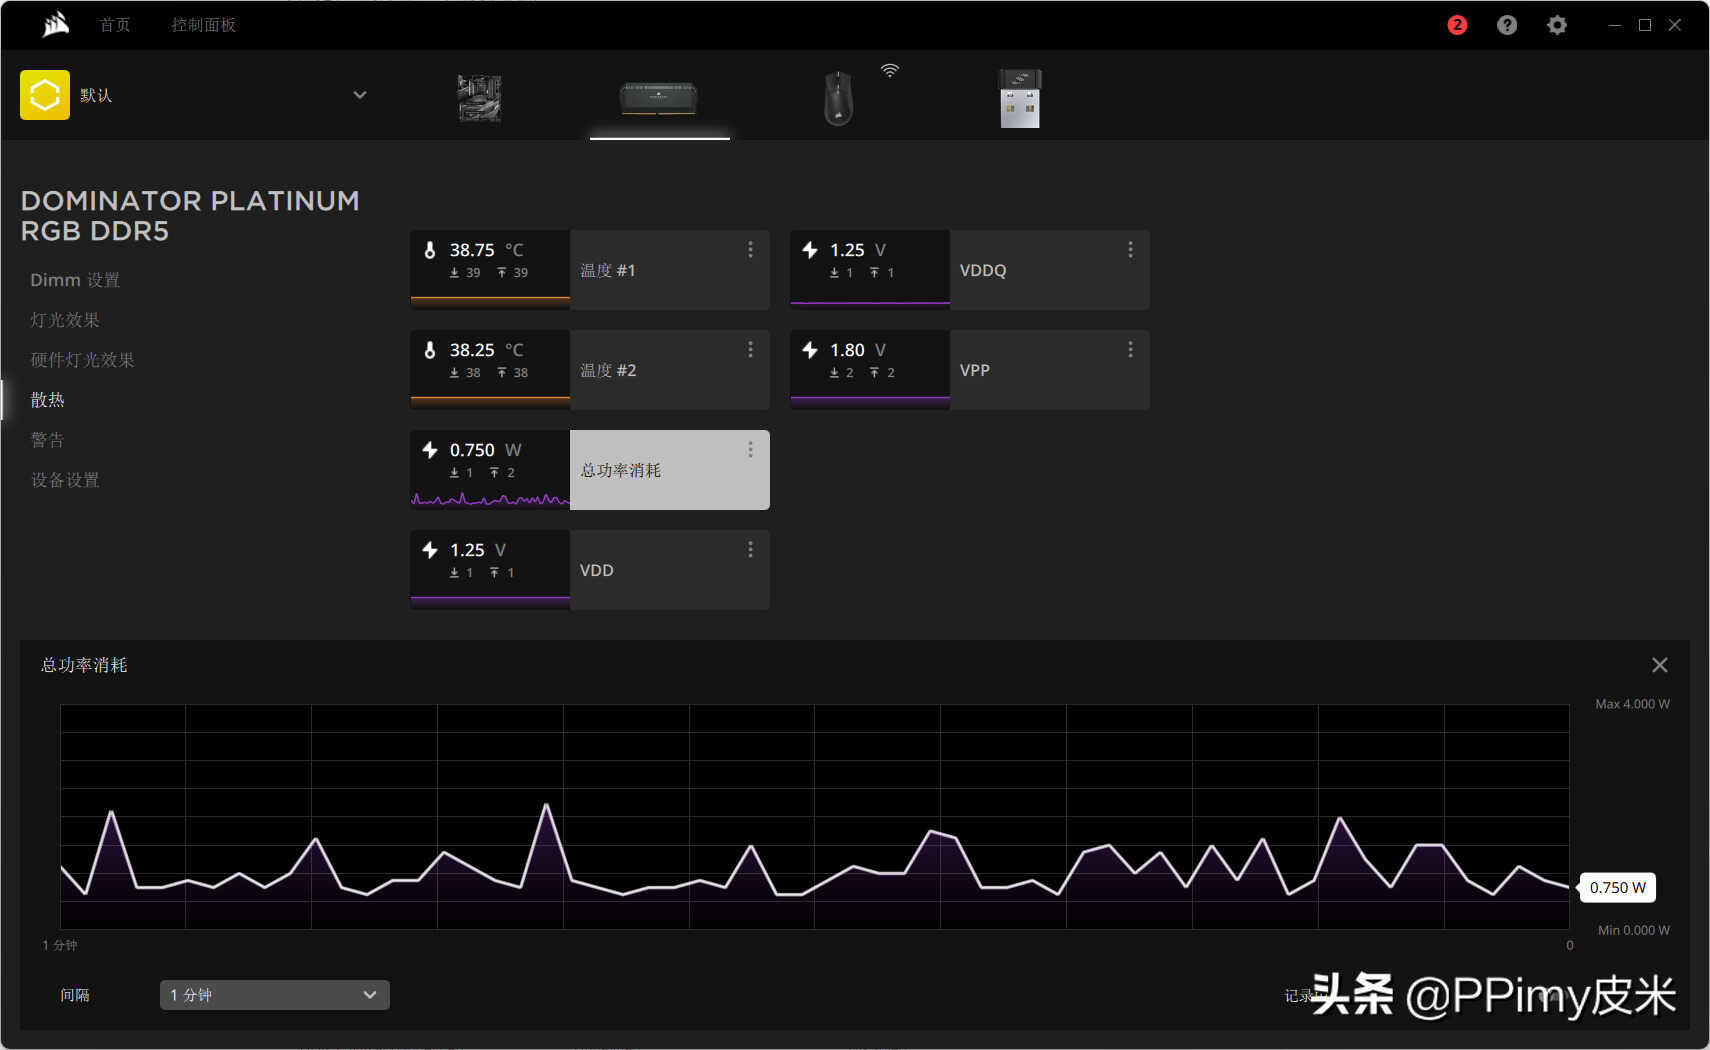
Task: Open options menu for 温度 #1
Action: point(750,250)
